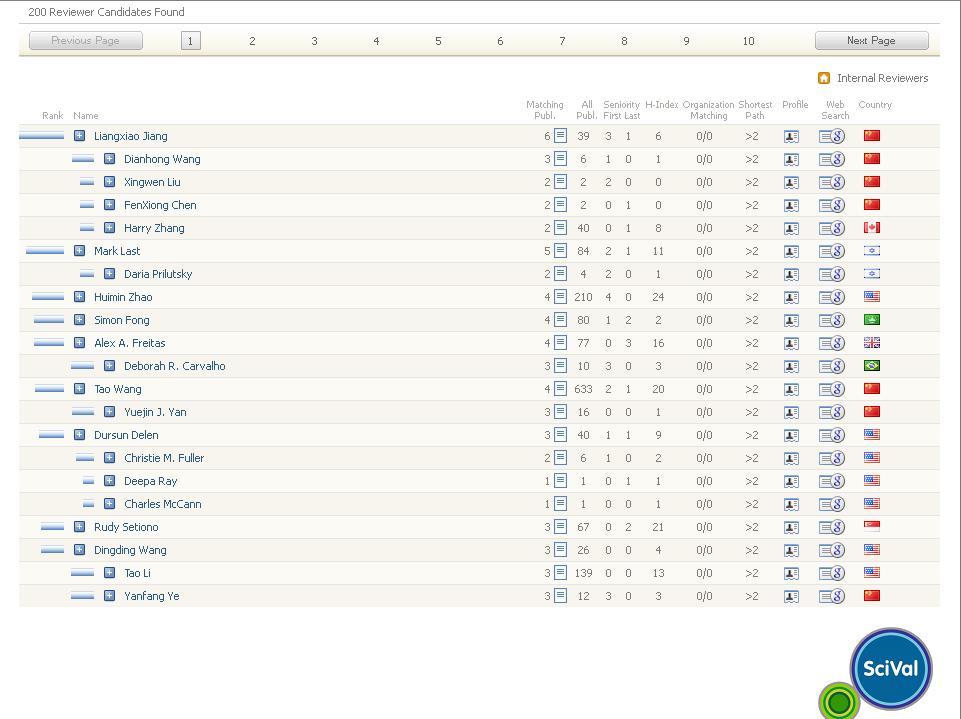Go to results page 2
Viewport: 961px width, 719px height.
point(252,41)
